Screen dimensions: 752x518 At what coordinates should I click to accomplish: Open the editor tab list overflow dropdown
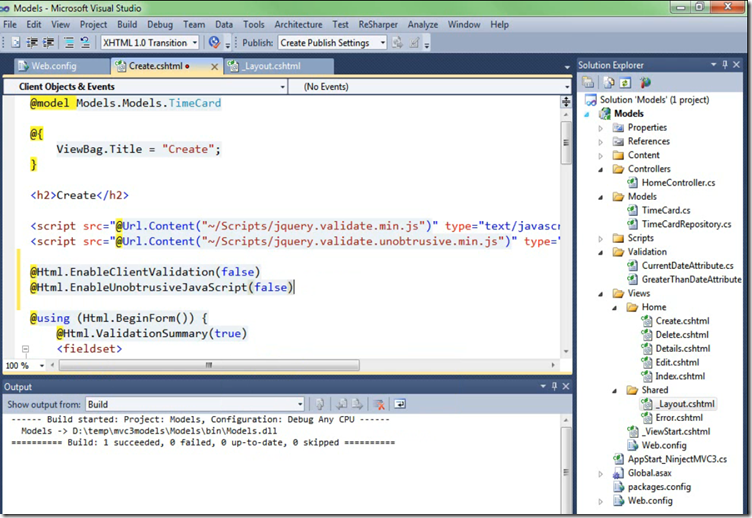tap(567, 67)
